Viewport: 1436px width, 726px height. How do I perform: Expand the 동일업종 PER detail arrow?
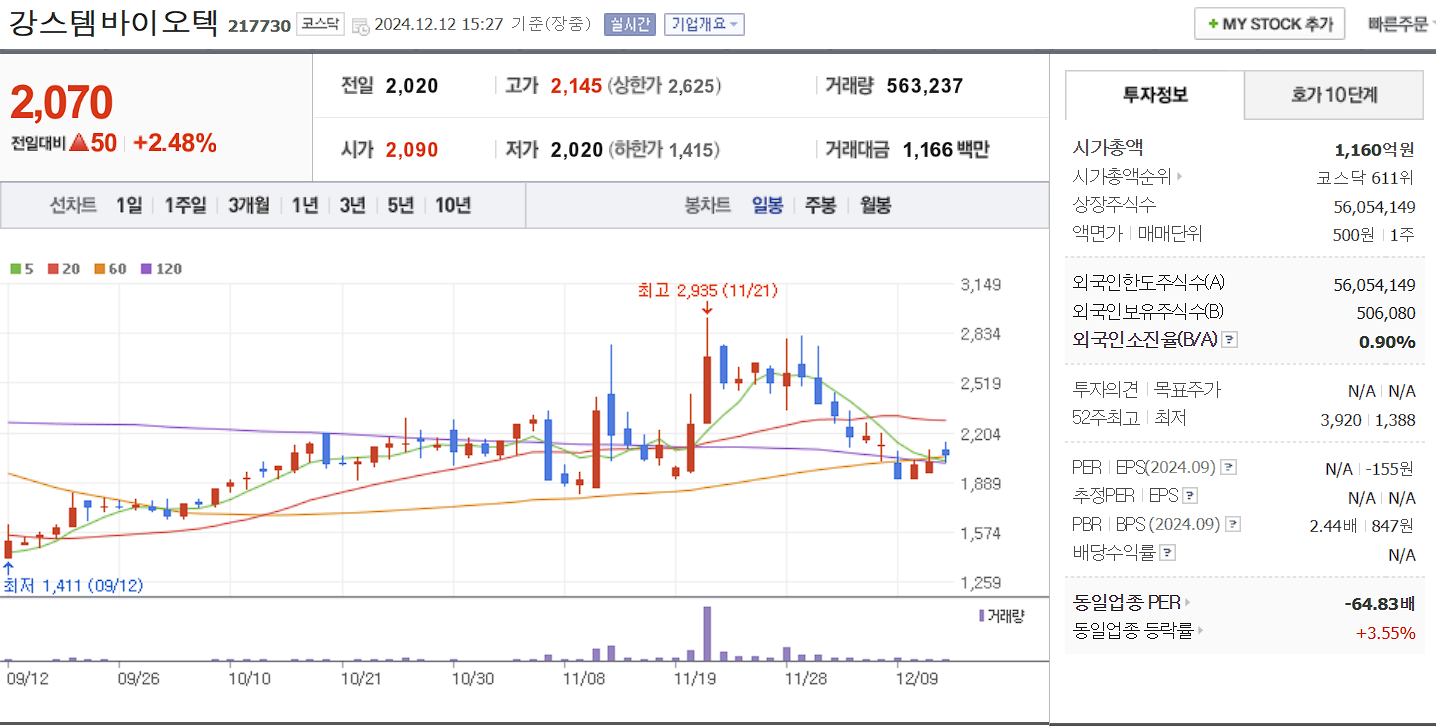coord(1187,601)
